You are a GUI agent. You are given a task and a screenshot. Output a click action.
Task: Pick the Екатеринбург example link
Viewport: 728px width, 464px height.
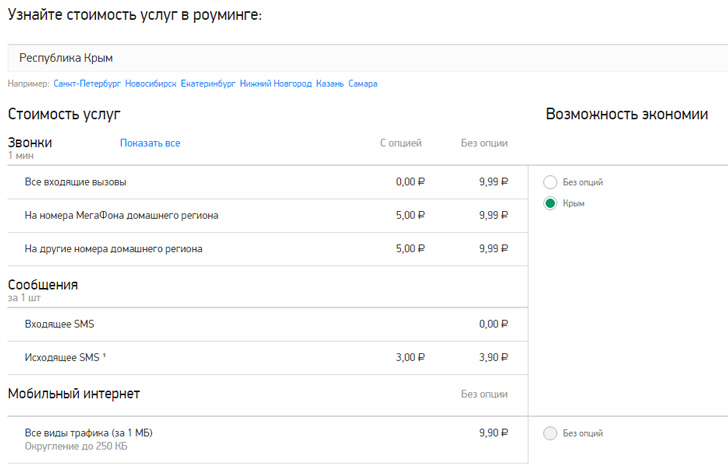click(208, 84)
